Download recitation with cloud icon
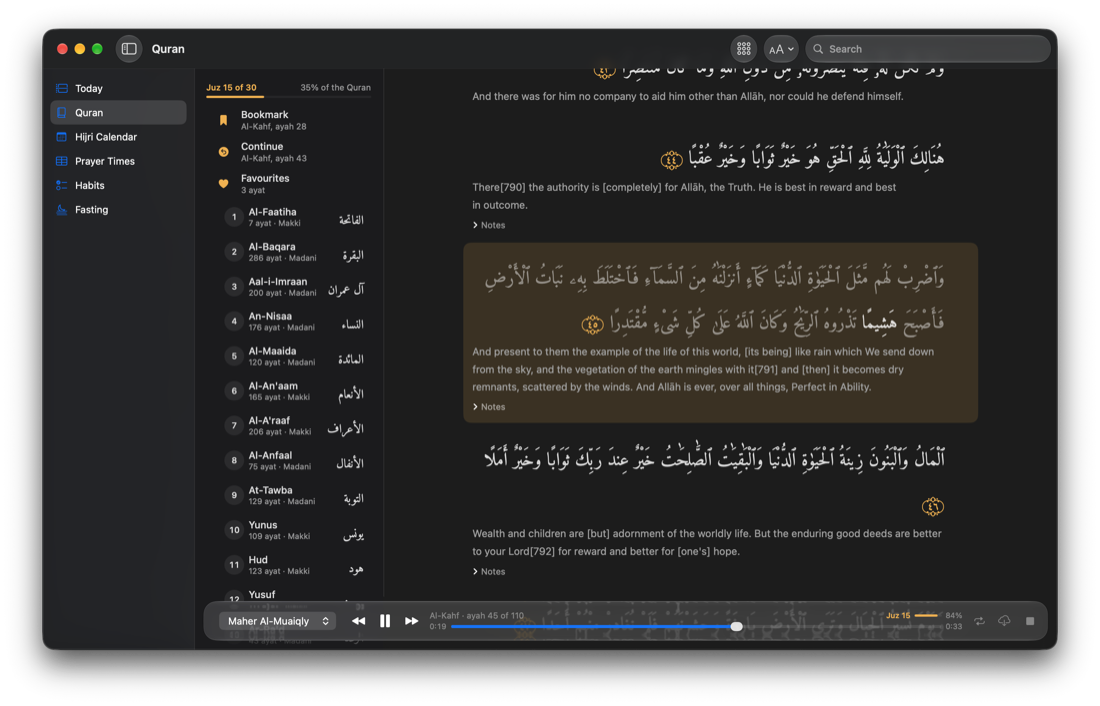Viewport: 1100px width, 706px height. (1005, 622)
